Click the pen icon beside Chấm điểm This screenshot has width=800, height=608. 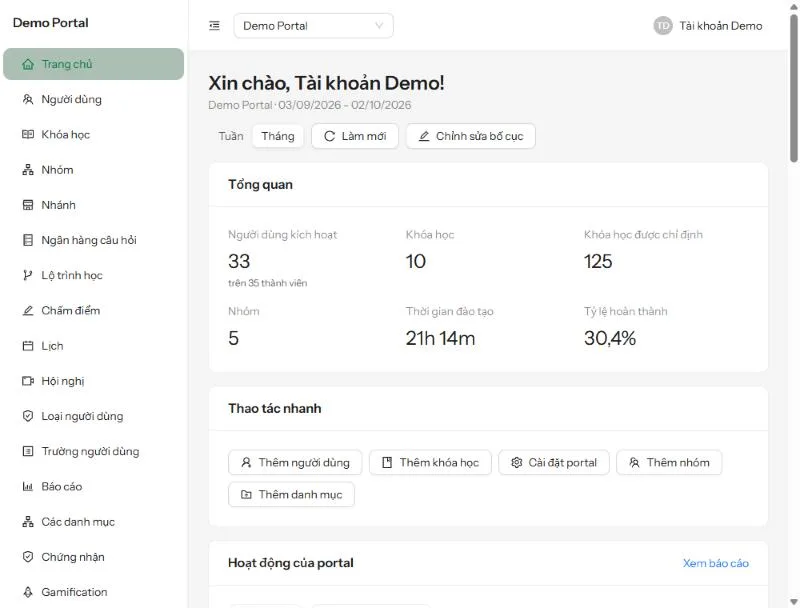tap(28, 311)
